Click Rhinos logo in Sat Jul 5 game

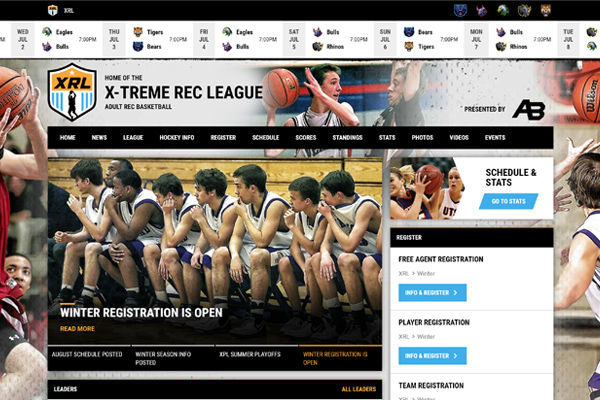tap(318, 46)
